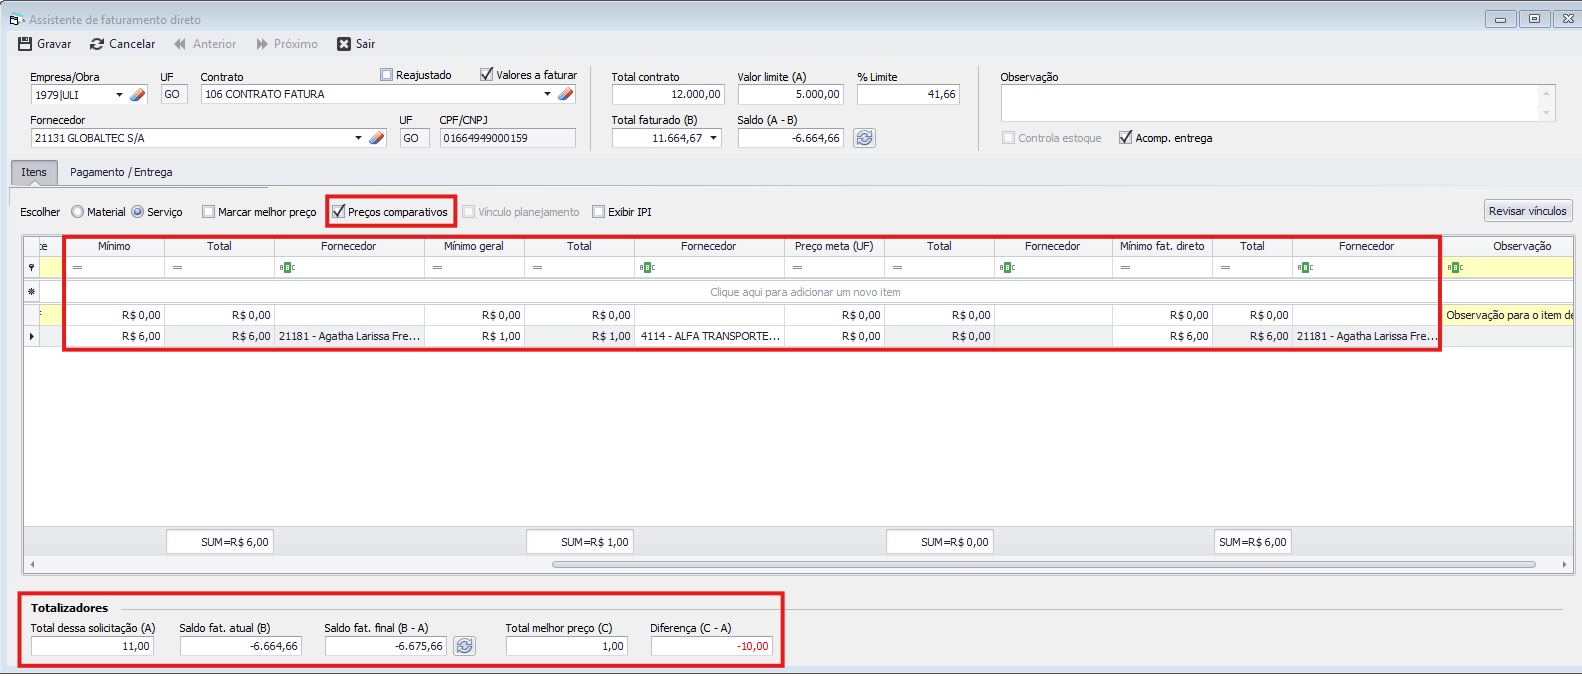Viewport: 1582px width, 676px height.
Task: Uncheck Preços comparativos checkbox
Action: click(339, 212)
